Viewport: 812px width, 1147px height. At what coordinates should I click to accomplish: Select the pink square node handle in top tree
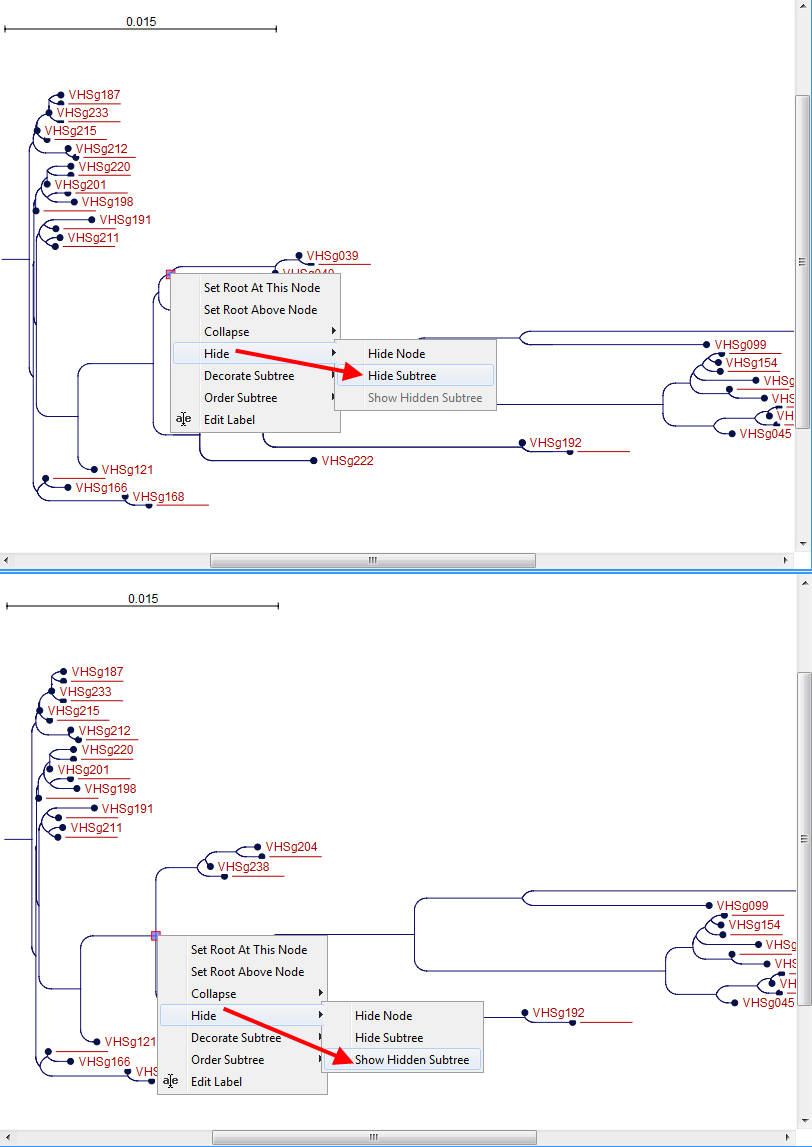(169, 272)
